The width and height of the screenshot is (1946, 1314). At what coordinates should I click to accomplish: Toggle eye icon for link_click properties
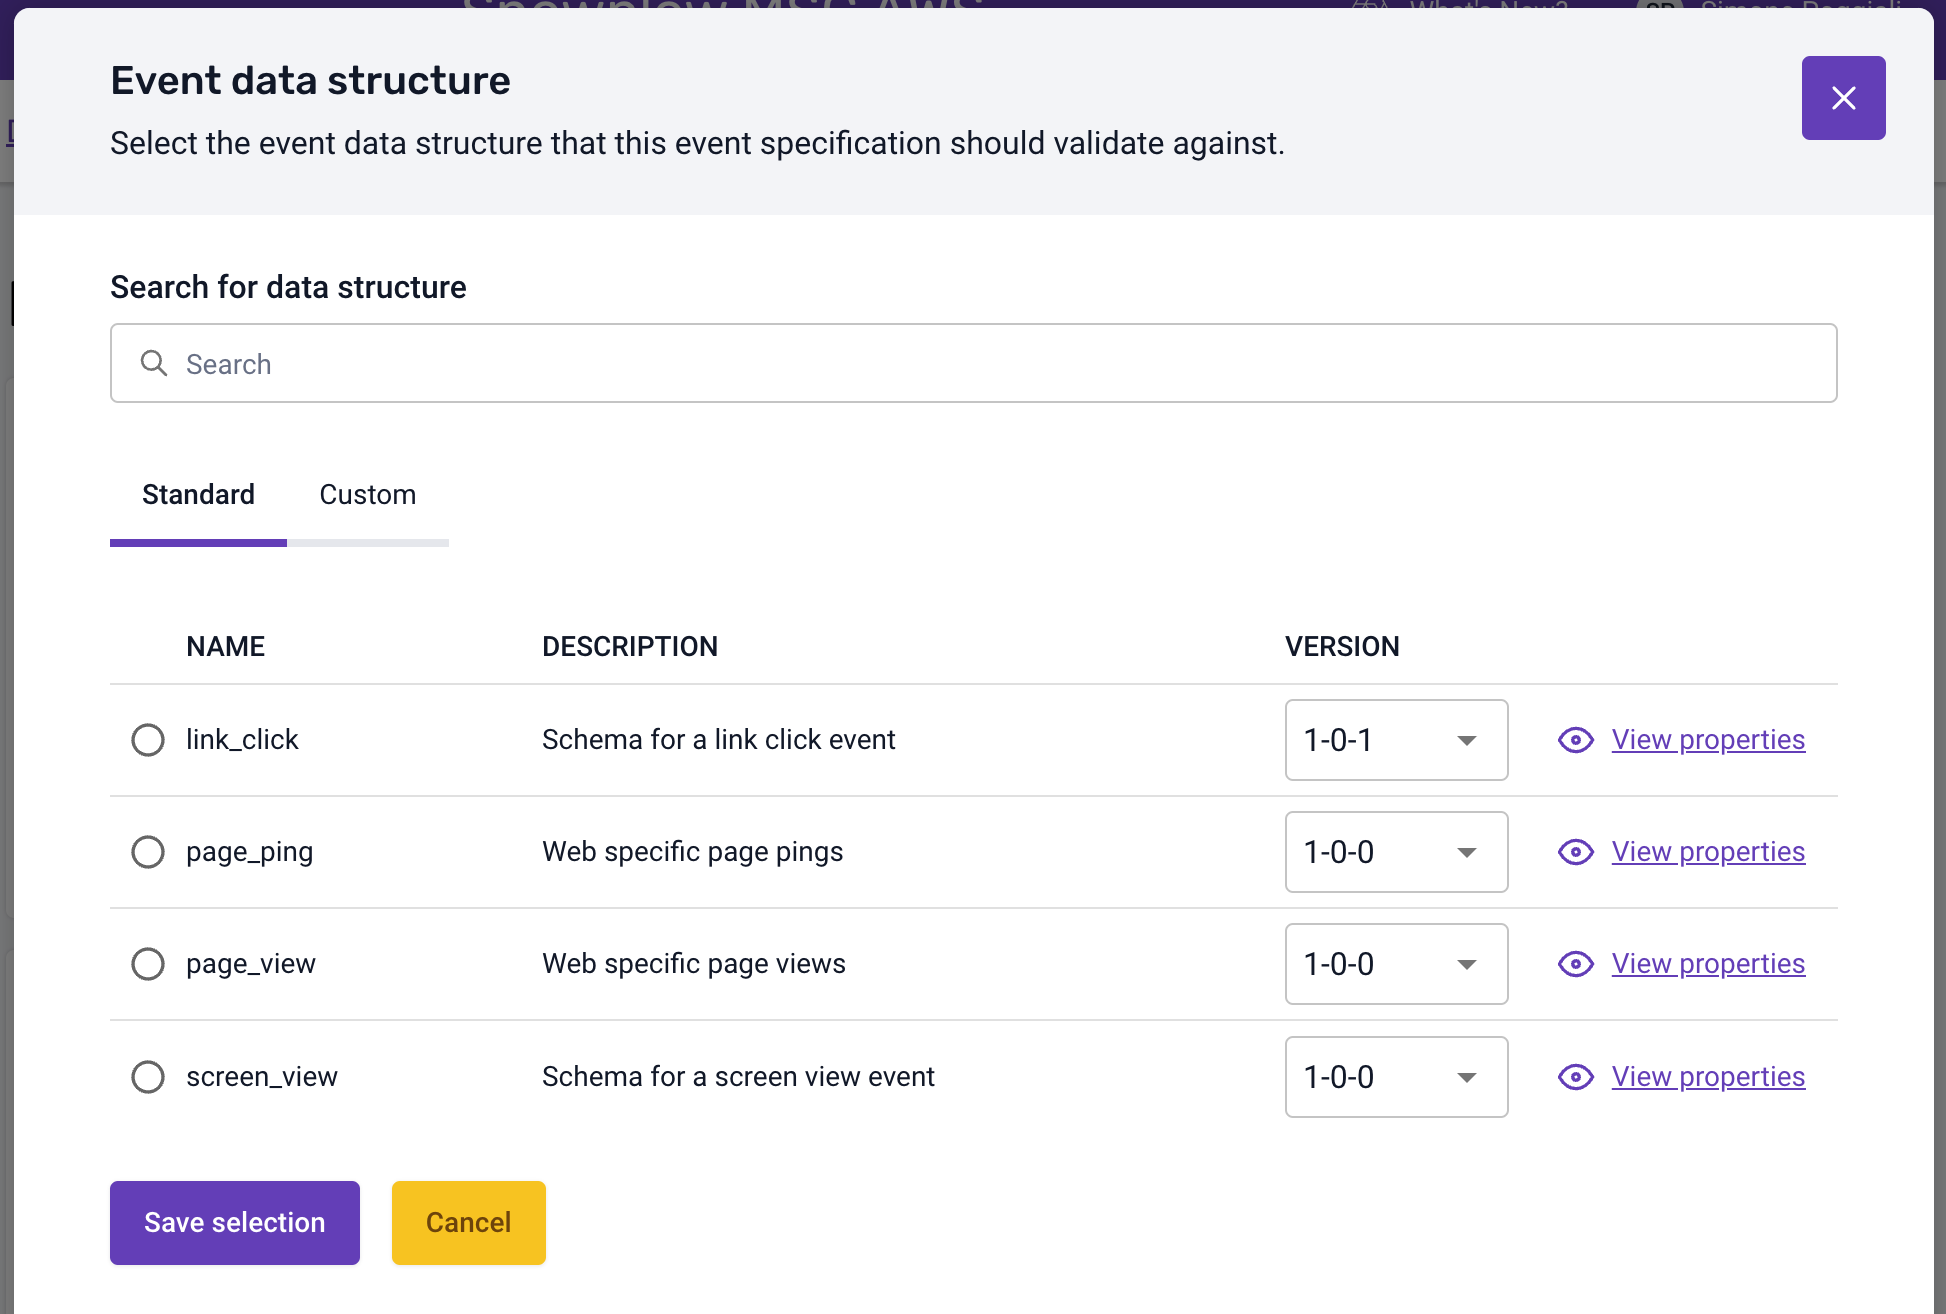[x=1575, y=739]
